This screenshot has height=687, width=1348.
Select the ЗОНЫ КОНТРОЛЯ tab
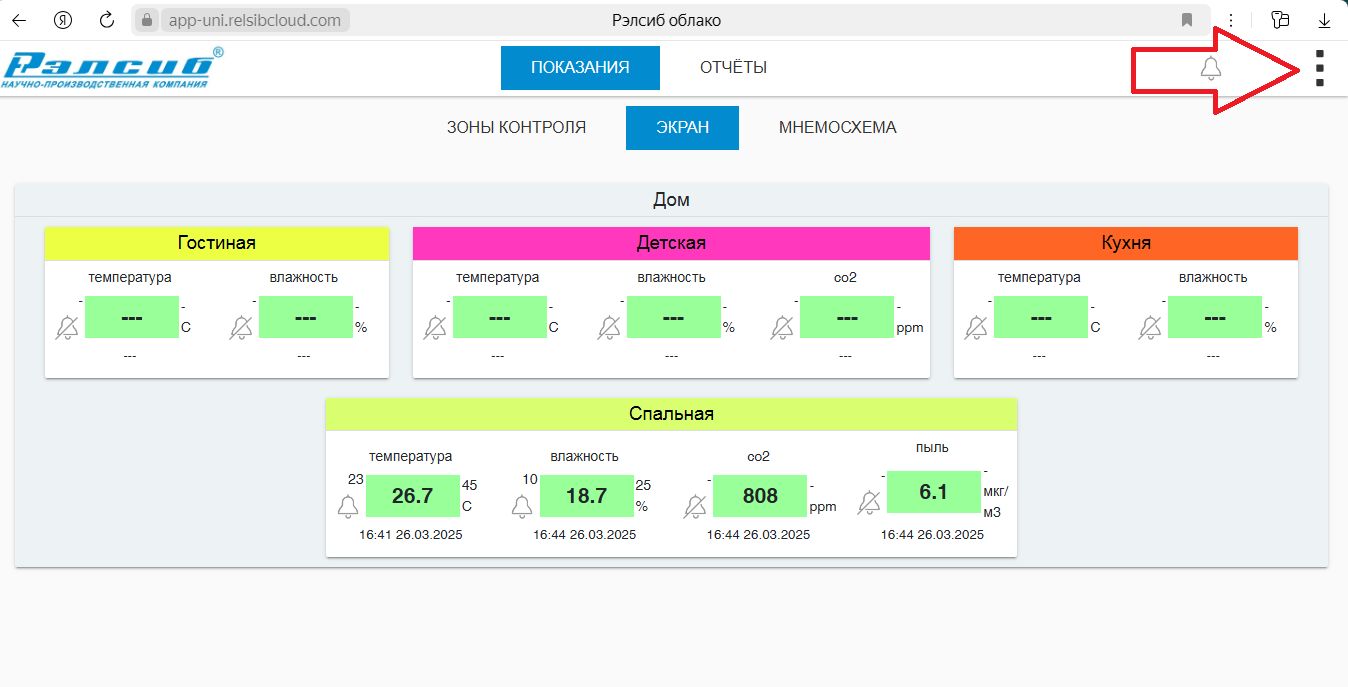click(x=516, y=128)
